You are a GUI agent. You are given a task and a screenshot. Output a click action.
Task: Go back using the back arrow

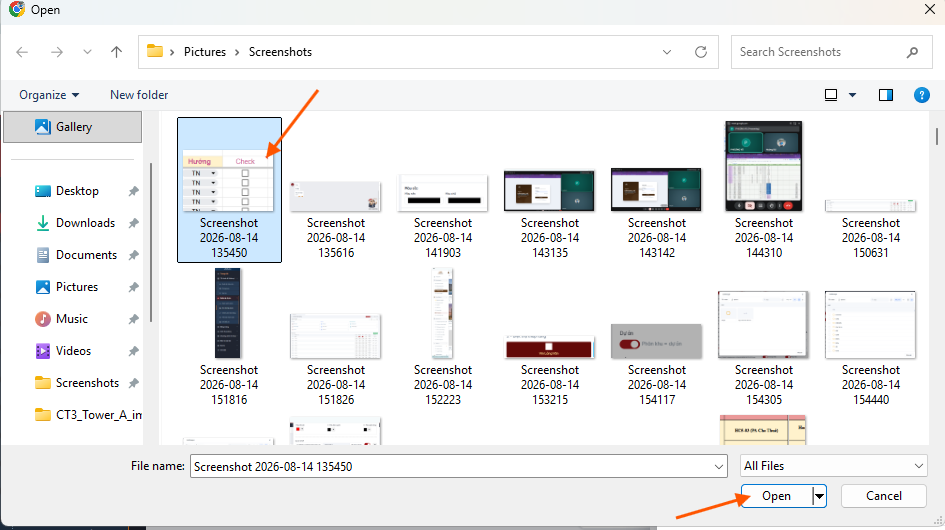point(22,52)
